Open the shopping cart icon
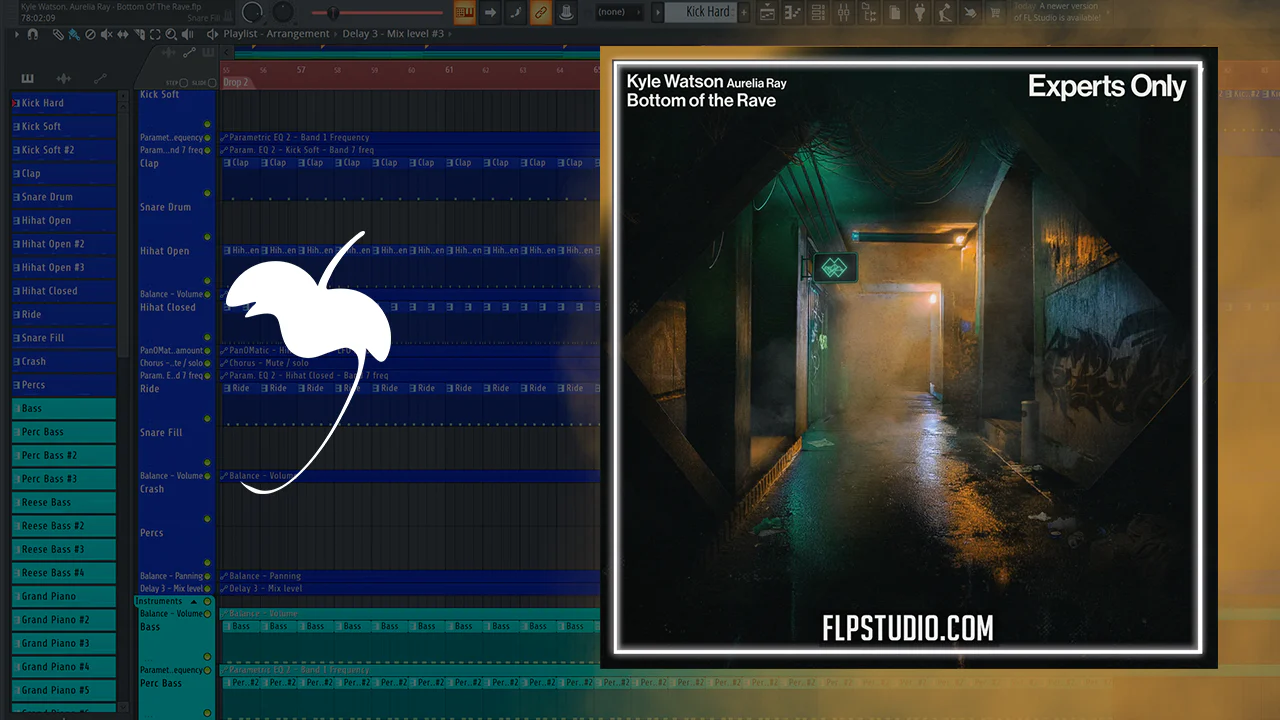Screen dimensions: 1280x720 tap(996, 12)
